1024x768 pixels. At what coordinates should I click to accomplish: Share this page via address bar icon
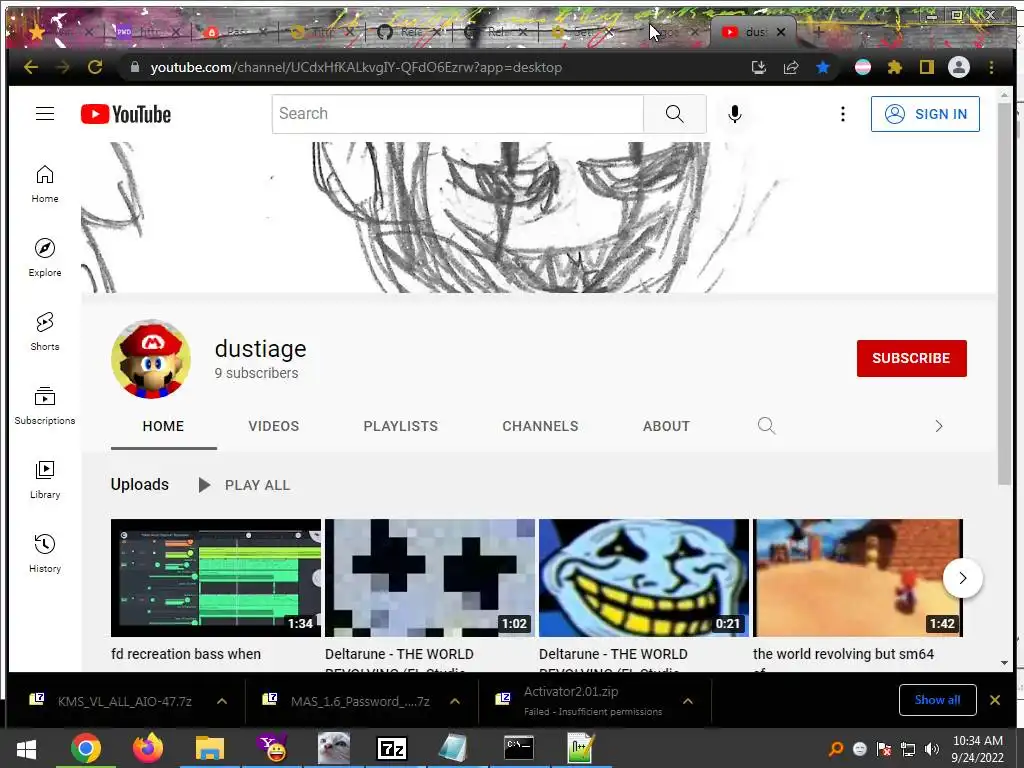[791, 67]
